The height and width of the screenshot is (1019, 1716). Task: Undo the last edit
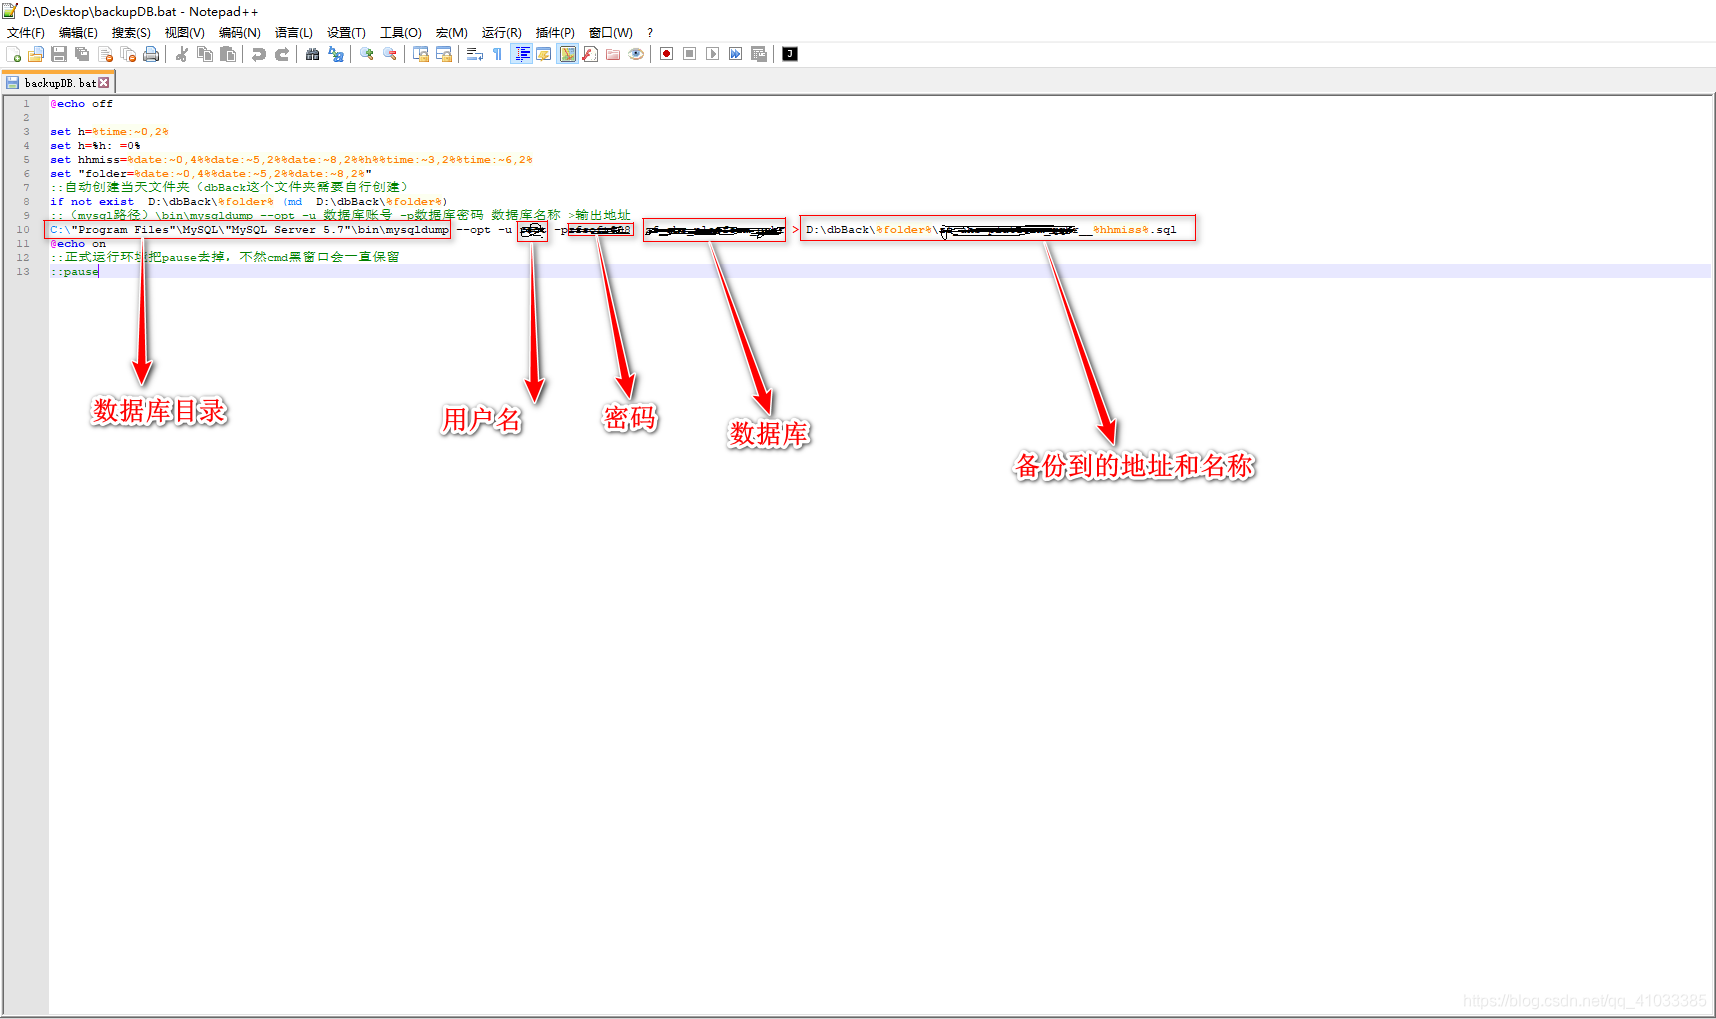coord(258,54)
